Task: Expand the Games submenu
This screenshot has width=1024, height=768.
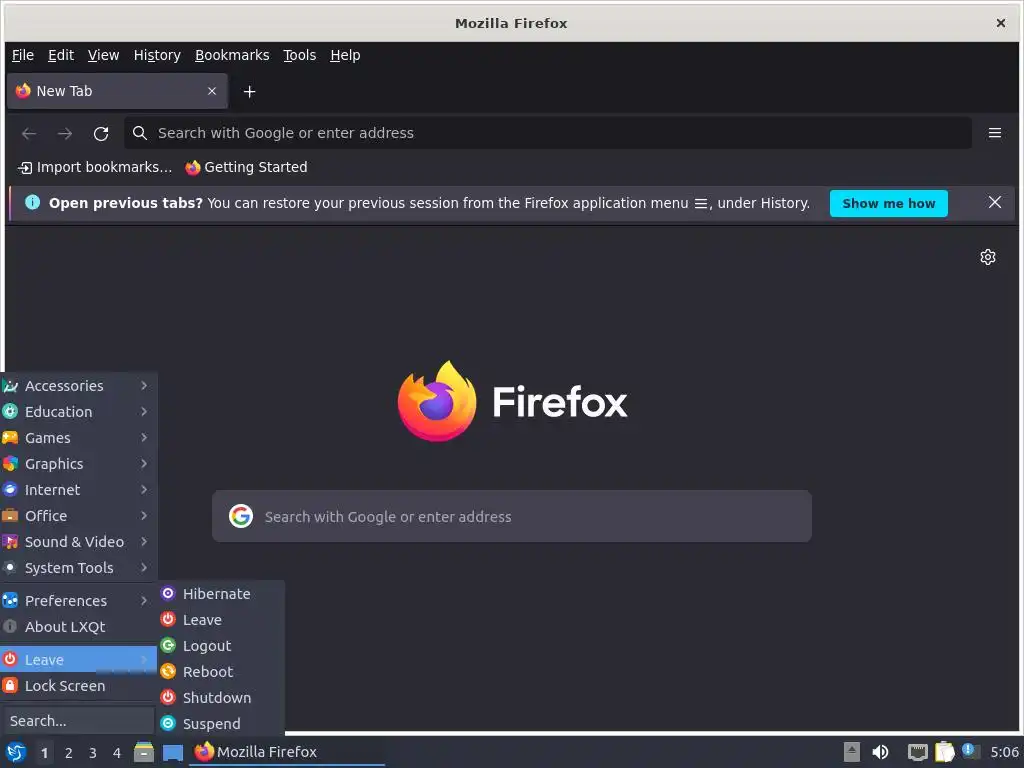Action: 78,438
